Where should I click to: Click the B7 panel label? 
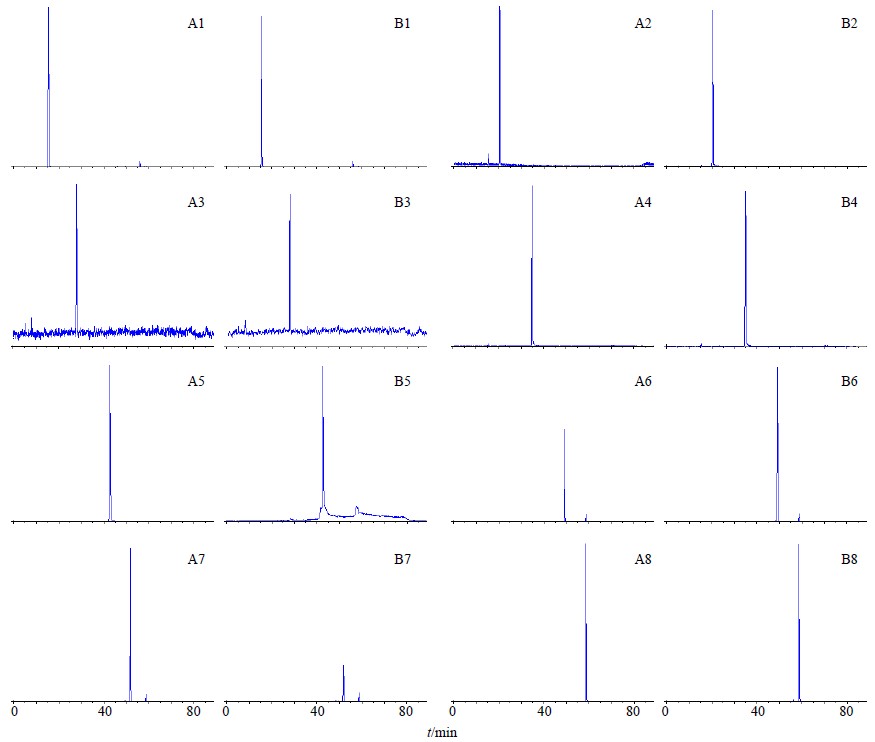(x=402, y=560)
